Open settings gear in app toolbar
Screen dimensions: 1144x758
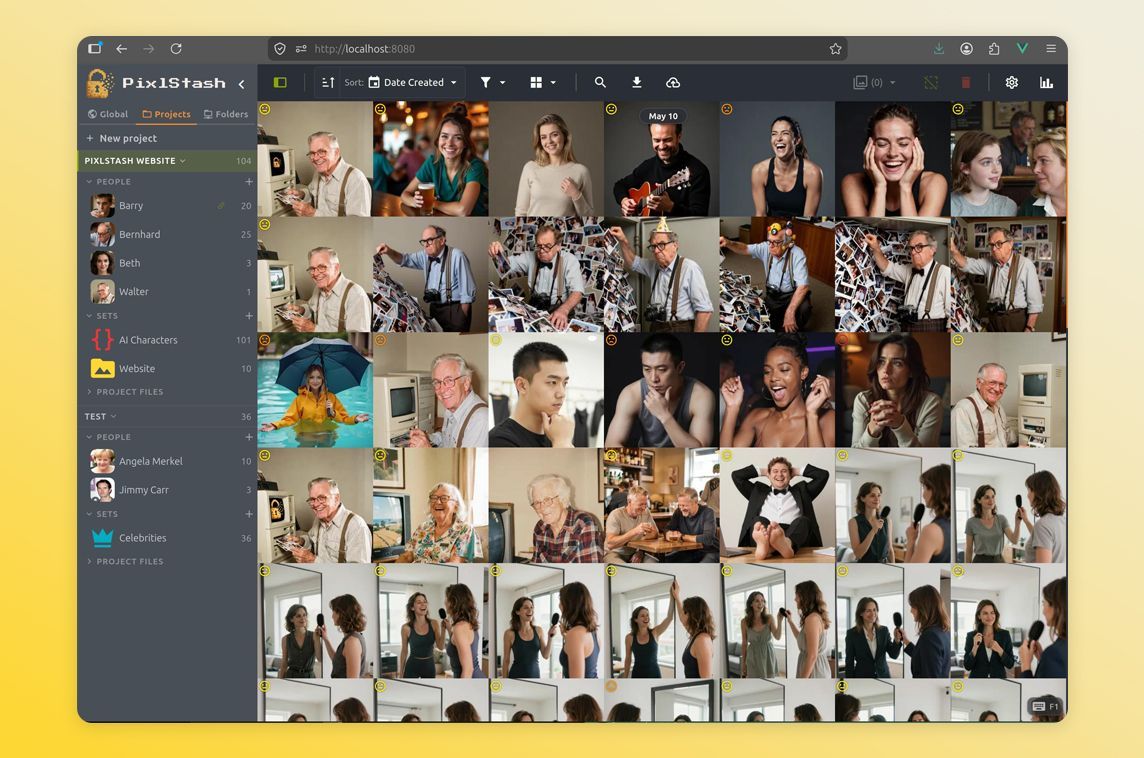1011,82
